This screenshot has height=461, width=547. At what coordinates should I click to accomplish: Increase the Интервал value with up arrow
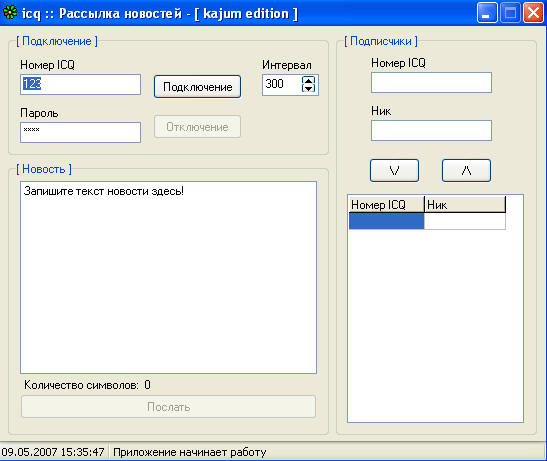coord(308,80)
